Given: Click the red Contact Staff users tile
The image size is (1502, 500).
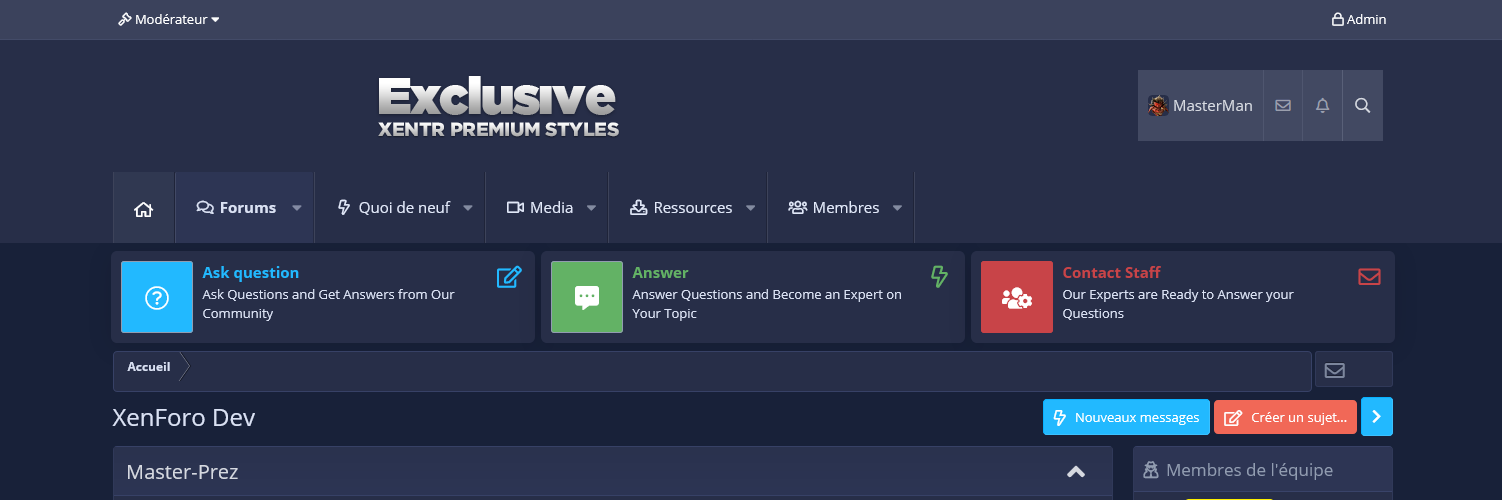Looking at the screenshot, I should [x=1016, y=297].
